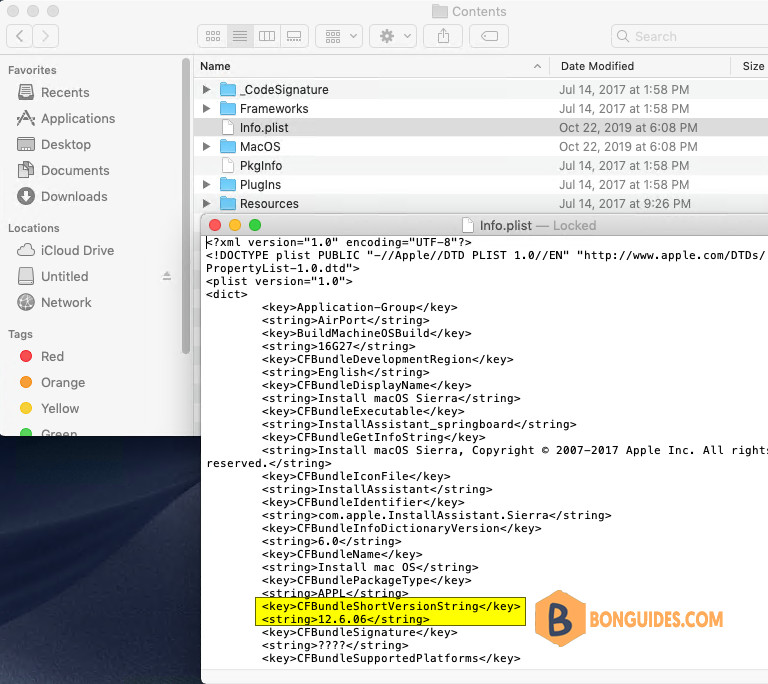Select the Orange tag
Viewport: 768px width, 684px height.
52,382
